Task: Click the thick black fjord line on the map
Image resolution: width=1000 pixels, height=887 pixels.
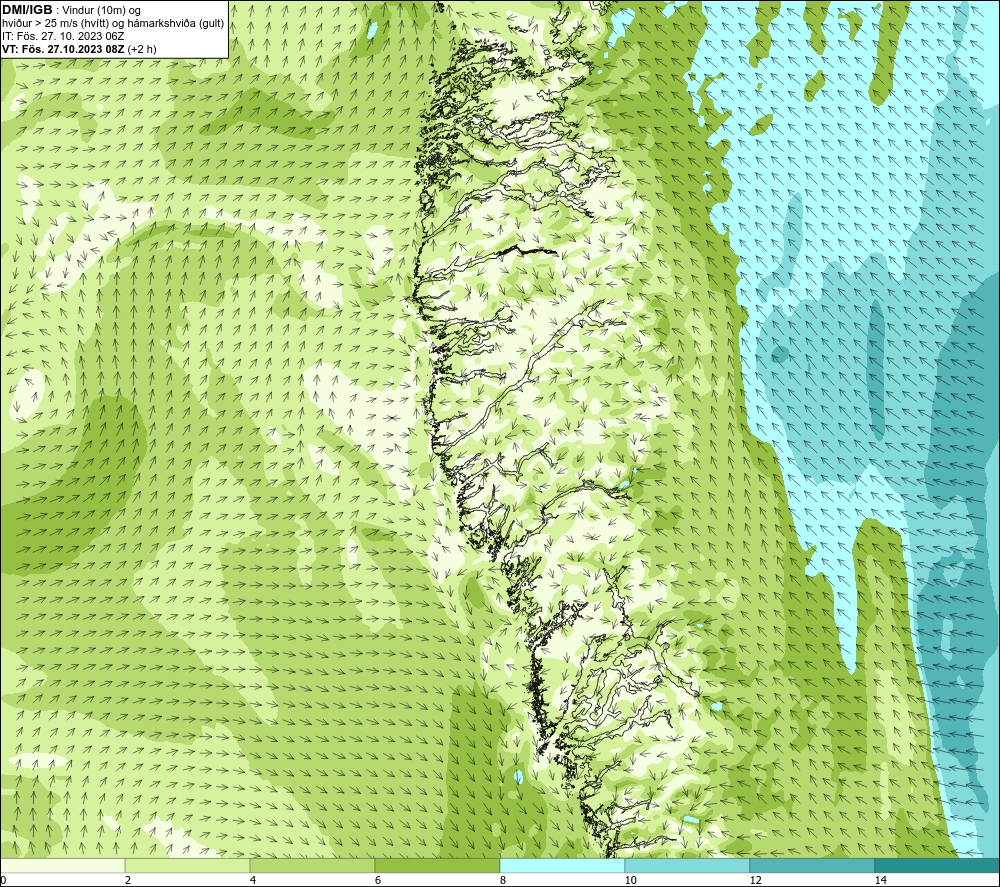Action: tap(529, 251)
